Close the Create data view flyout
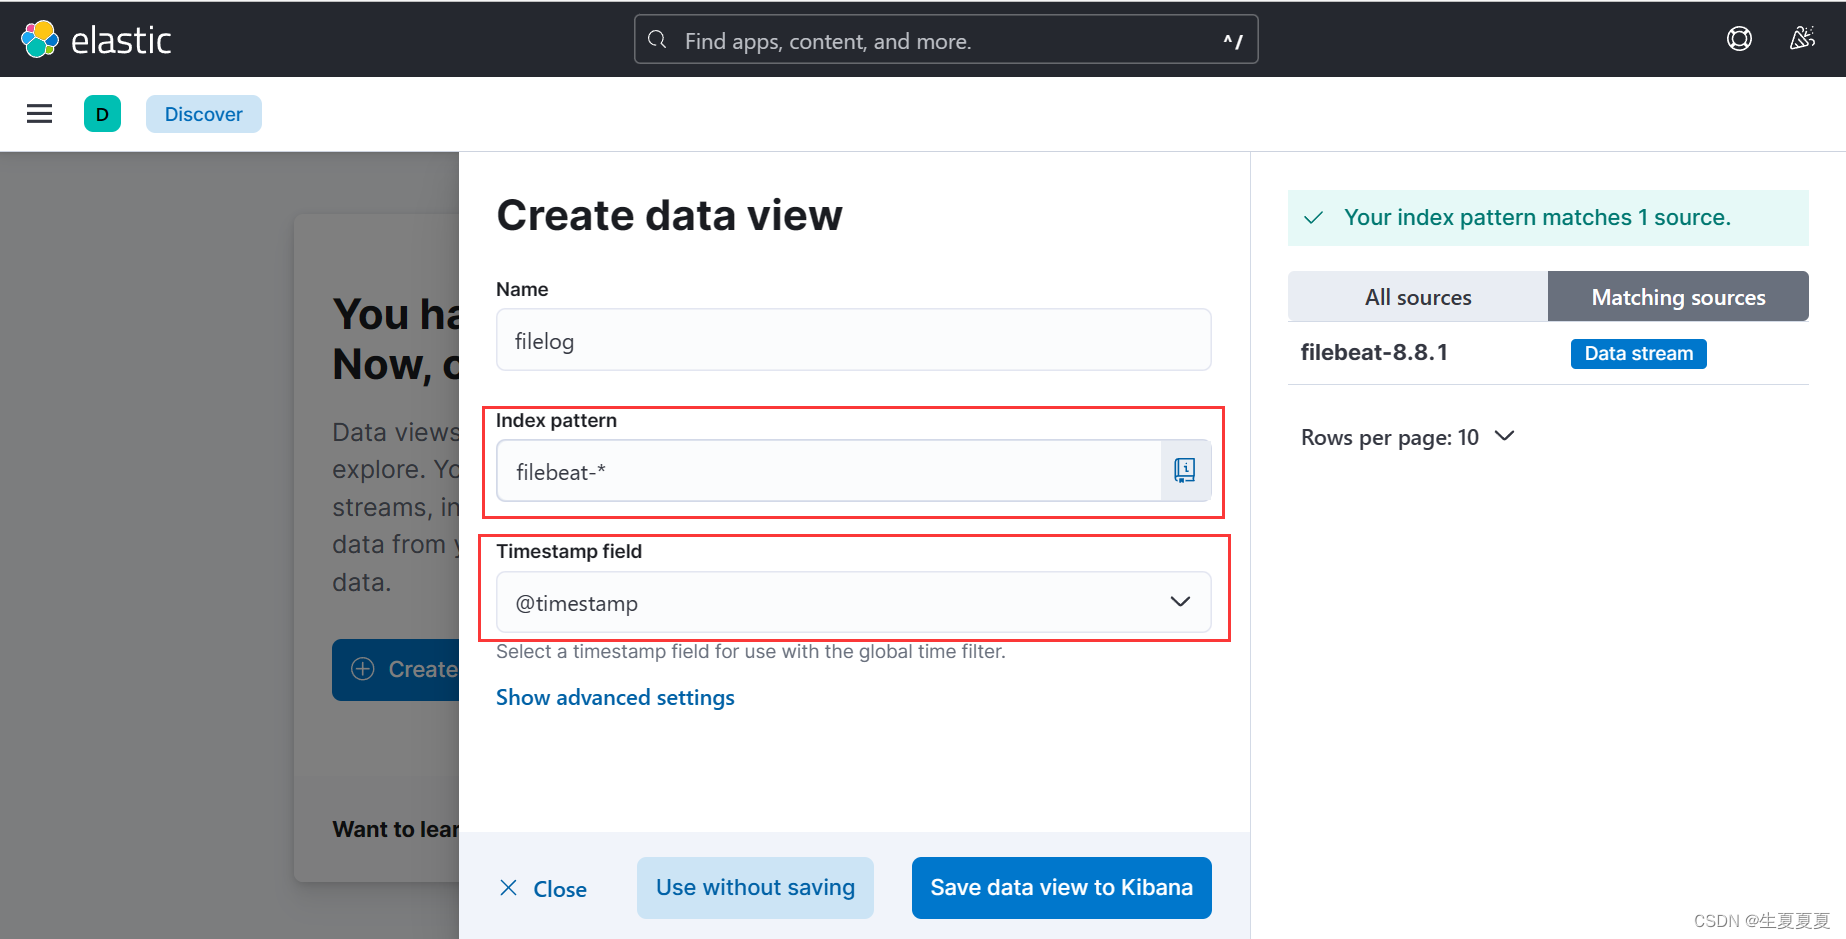This screenshot has width=1846, height=939. tap(543, 888)
